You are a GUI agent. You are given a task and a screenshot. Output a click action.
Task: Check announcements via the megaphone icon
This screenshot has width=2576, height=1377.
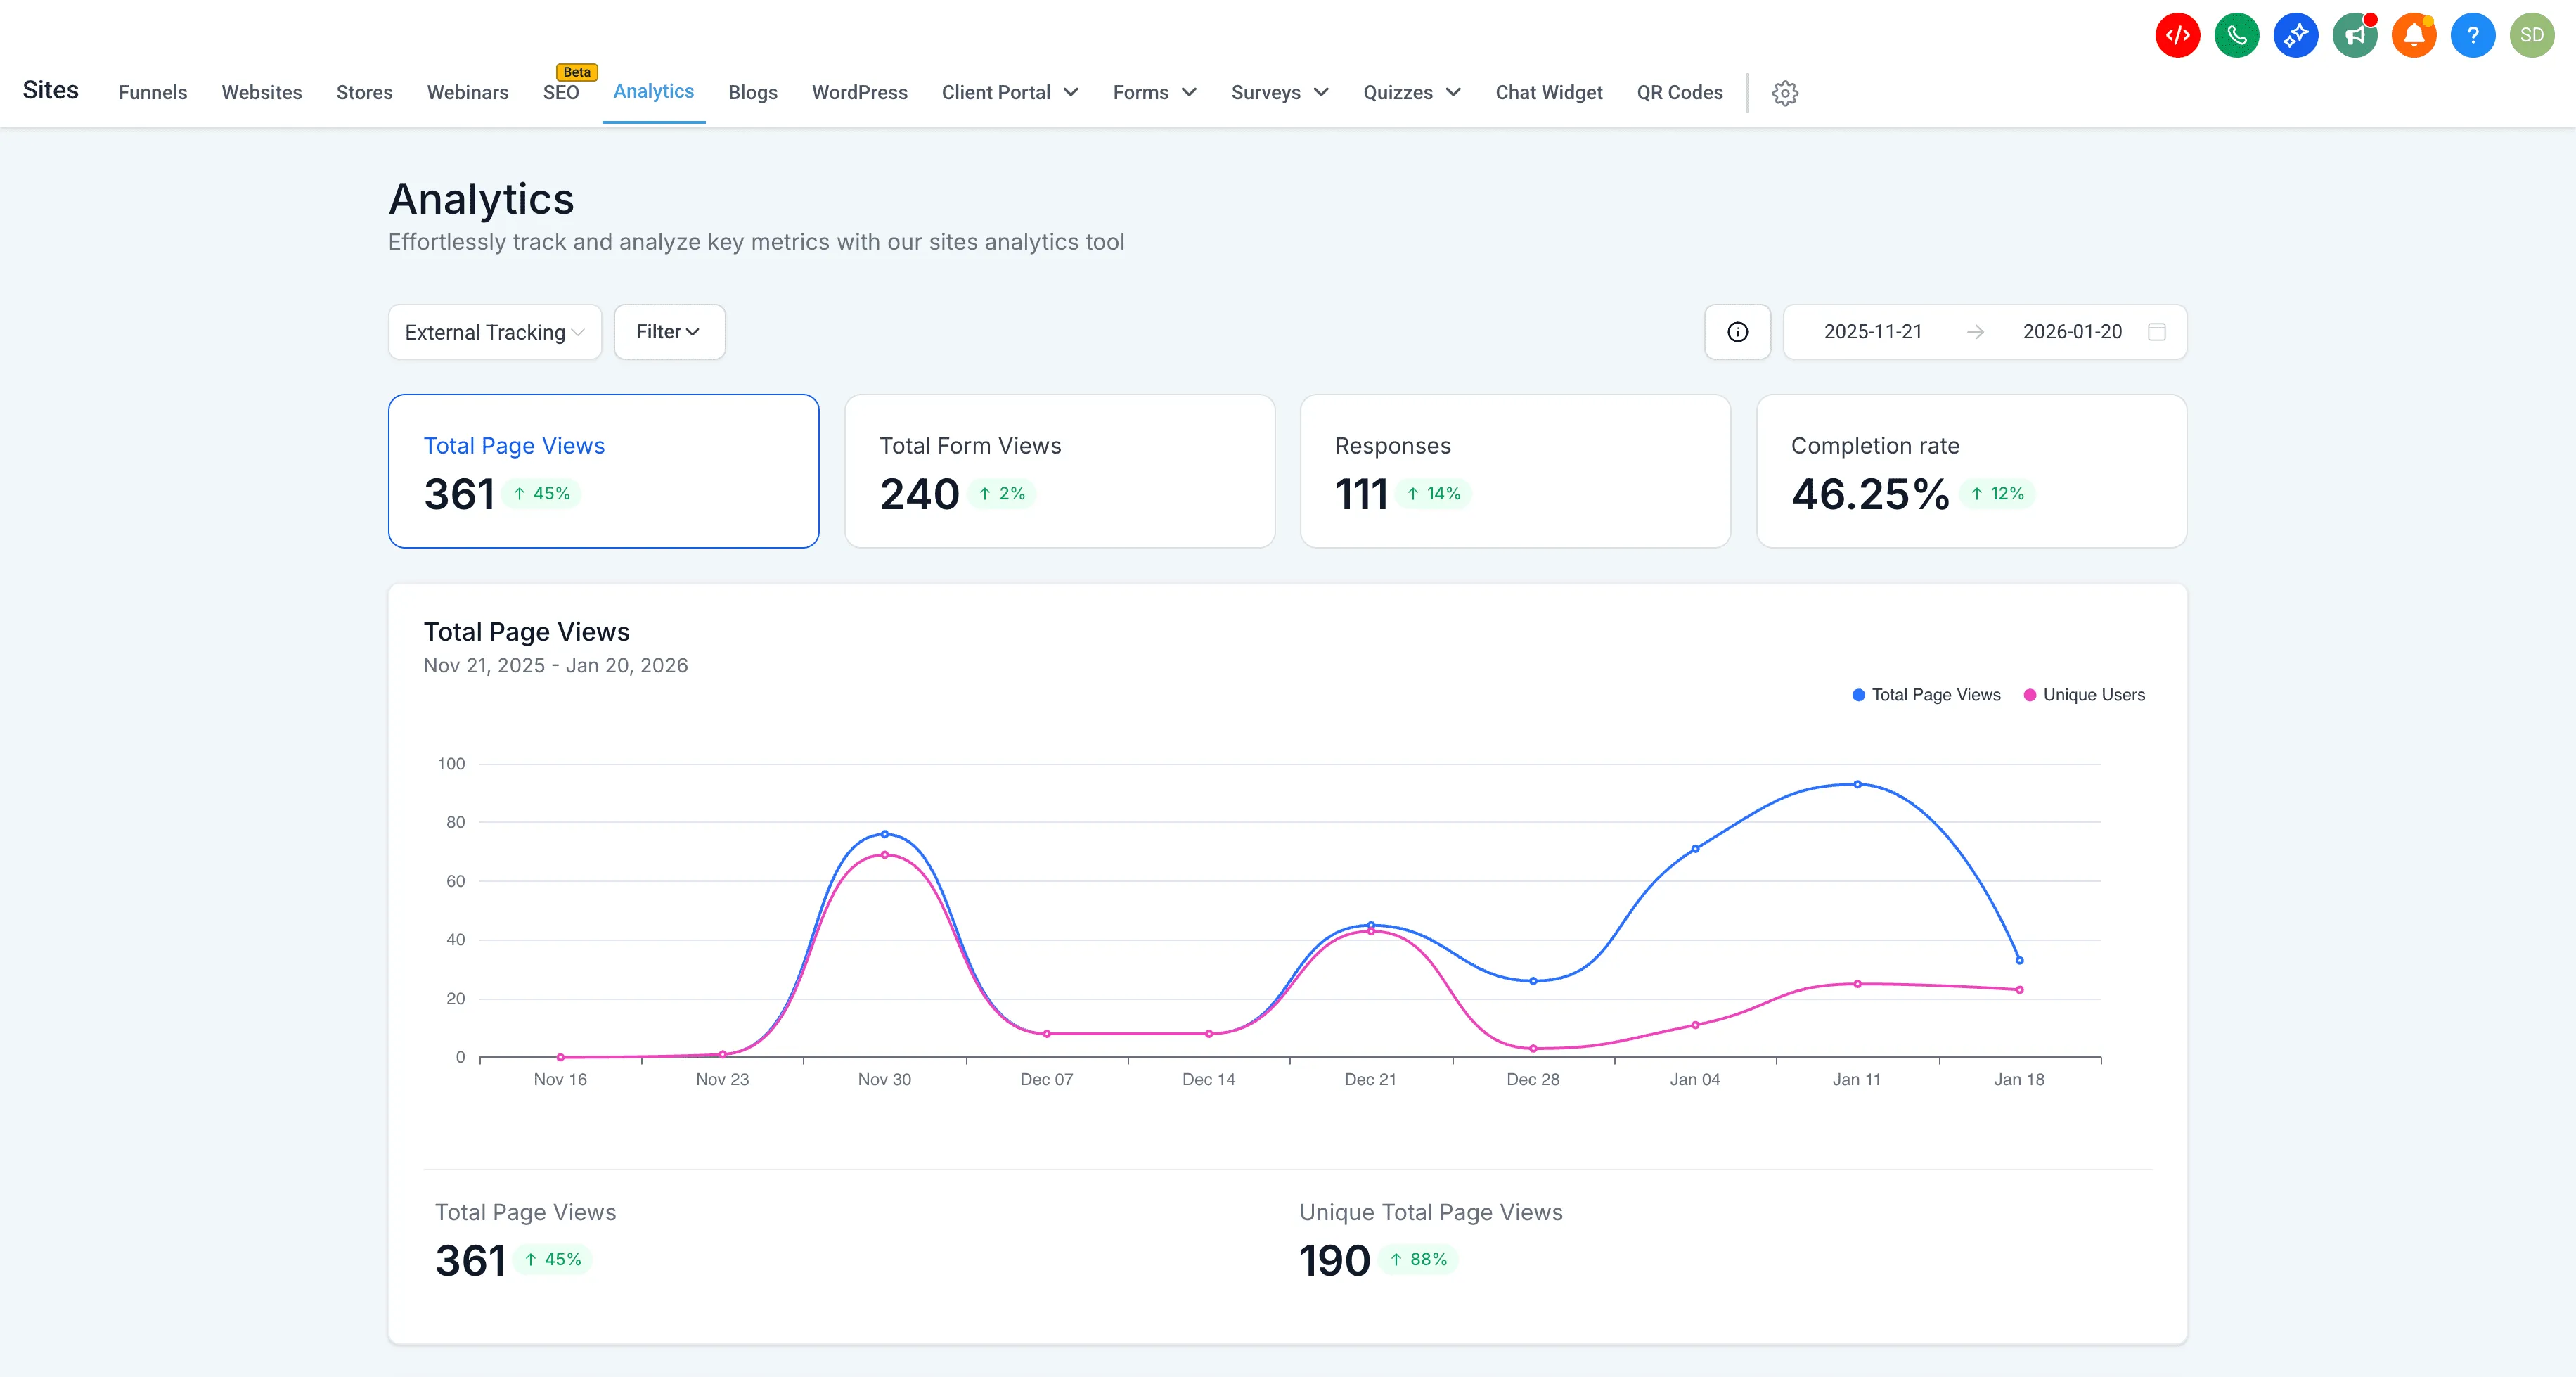pos(2355,35)
